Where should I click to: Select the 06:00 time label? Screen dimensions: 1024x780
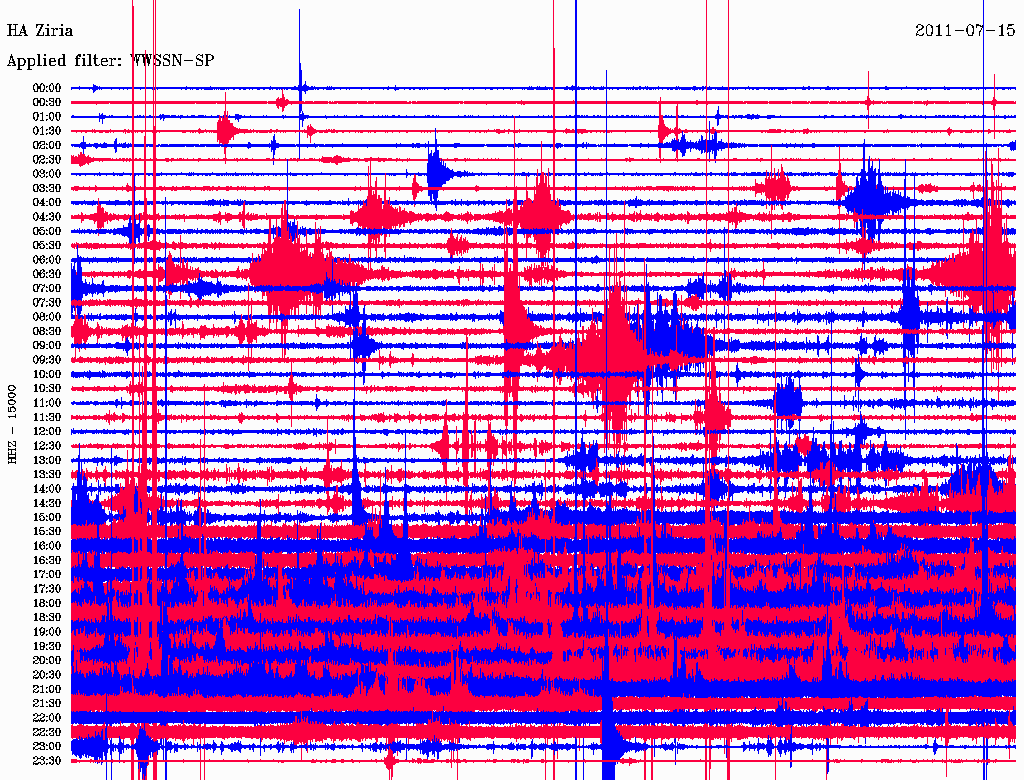[47, 260]
